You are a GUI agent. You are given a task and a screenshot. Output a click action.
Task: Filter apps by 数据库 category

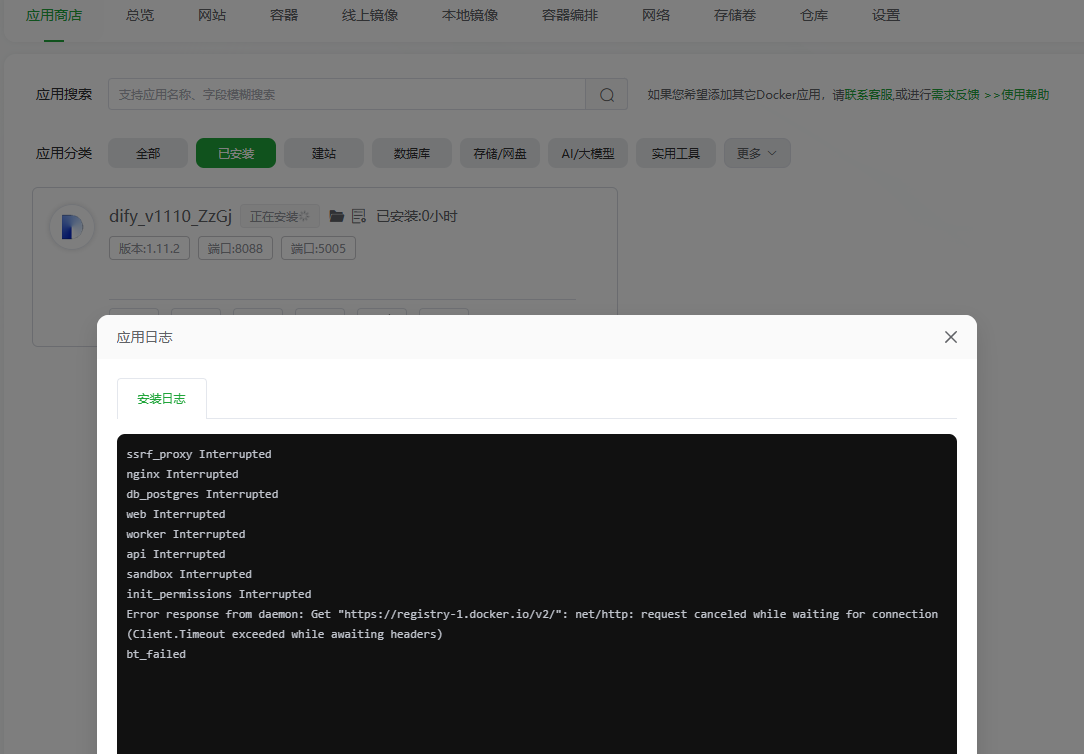pos(411,153)
